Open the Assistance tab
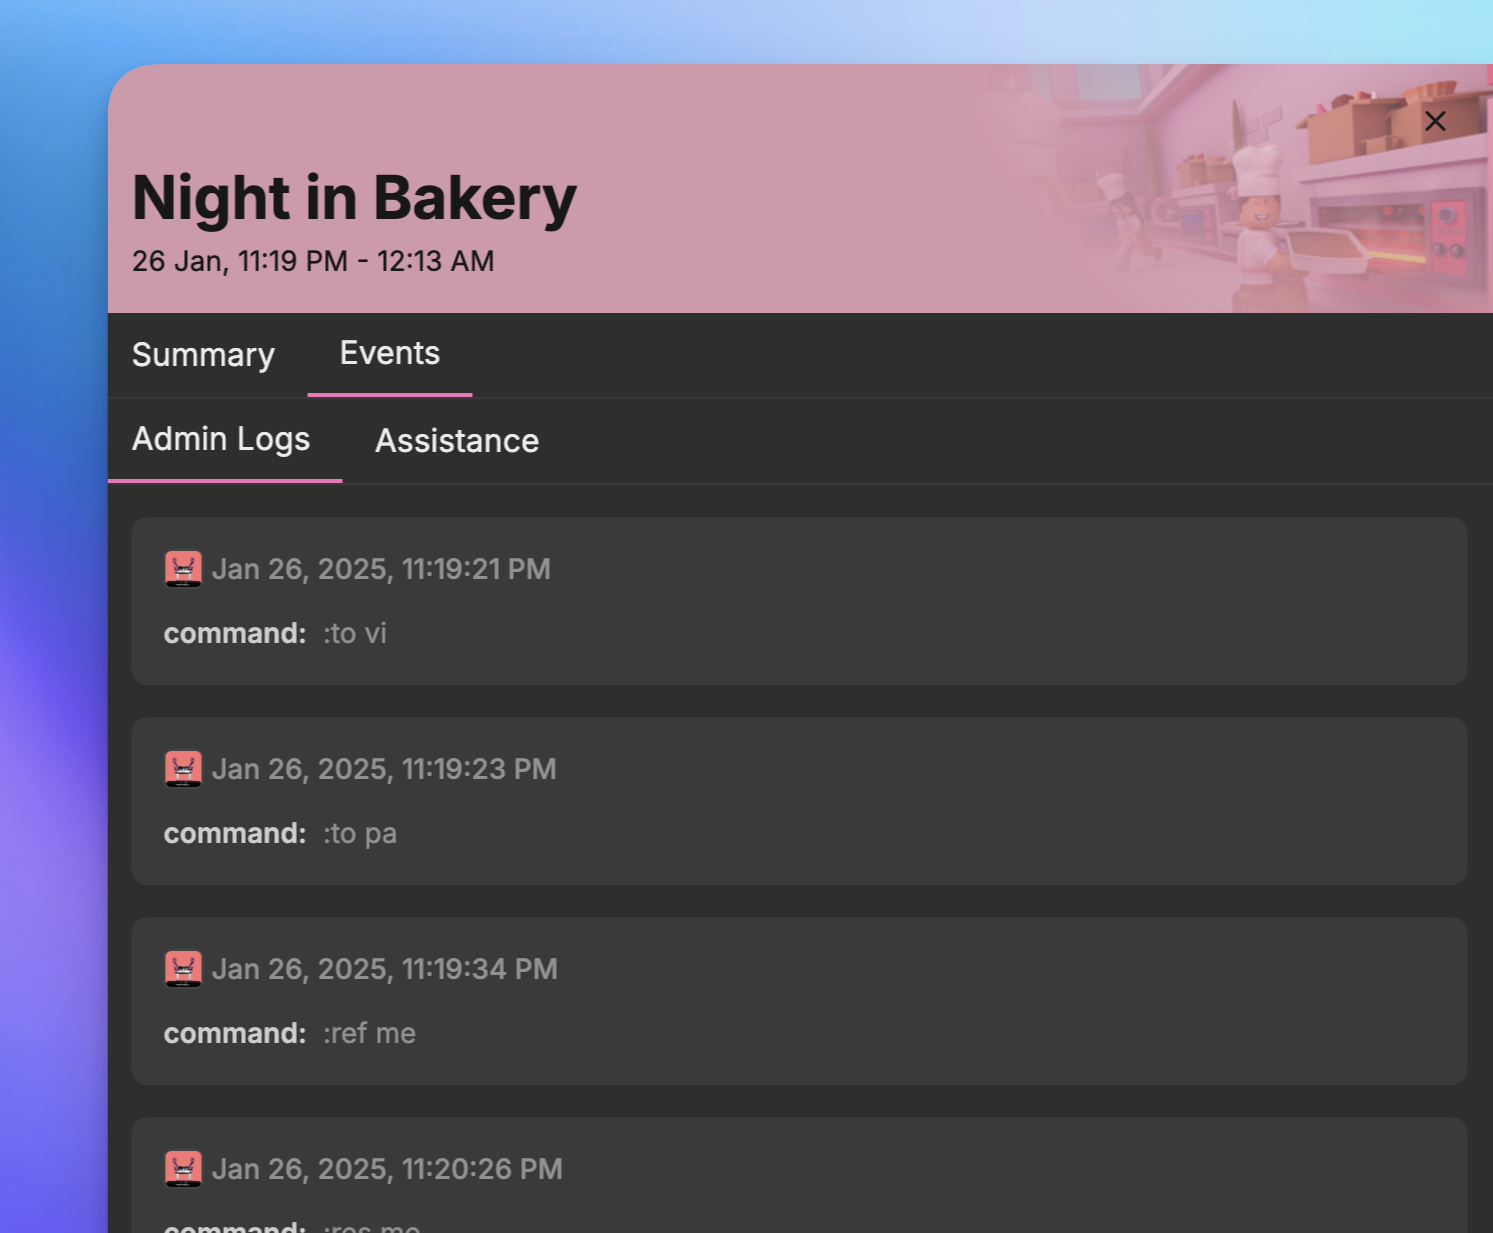 point(456,441)
